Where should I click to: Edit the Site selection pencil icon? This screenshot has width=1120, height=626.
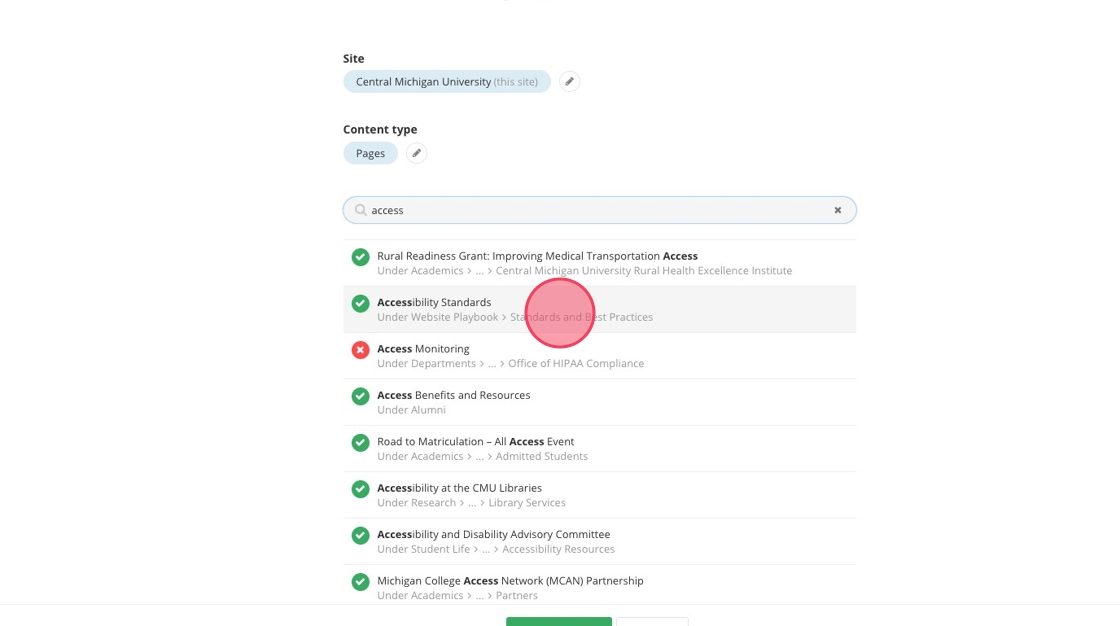tap(569, 81)
